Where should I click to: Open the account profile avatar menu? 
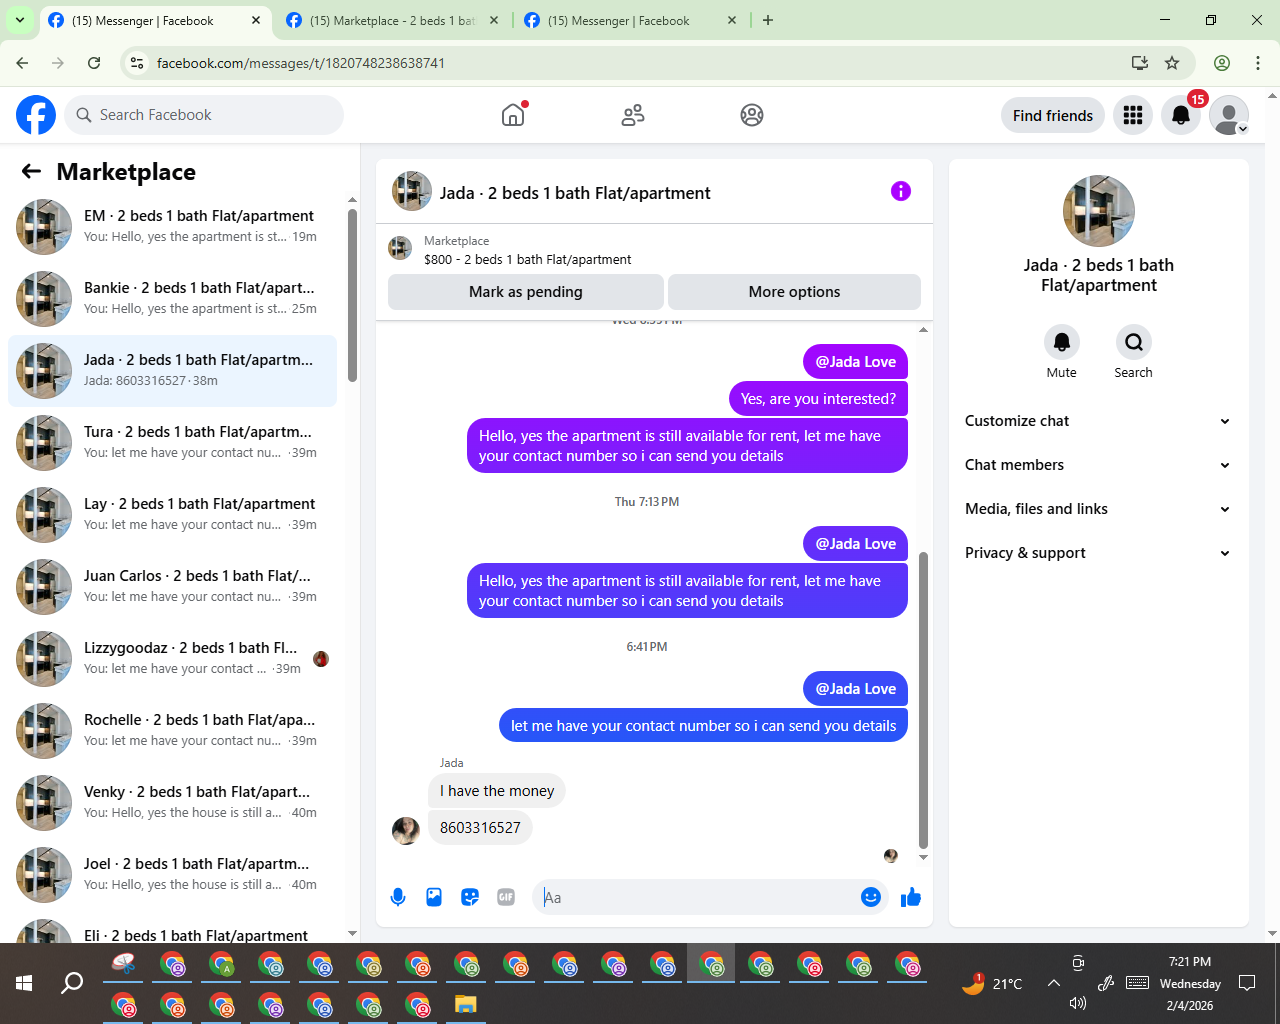(x=1229, y=115)
